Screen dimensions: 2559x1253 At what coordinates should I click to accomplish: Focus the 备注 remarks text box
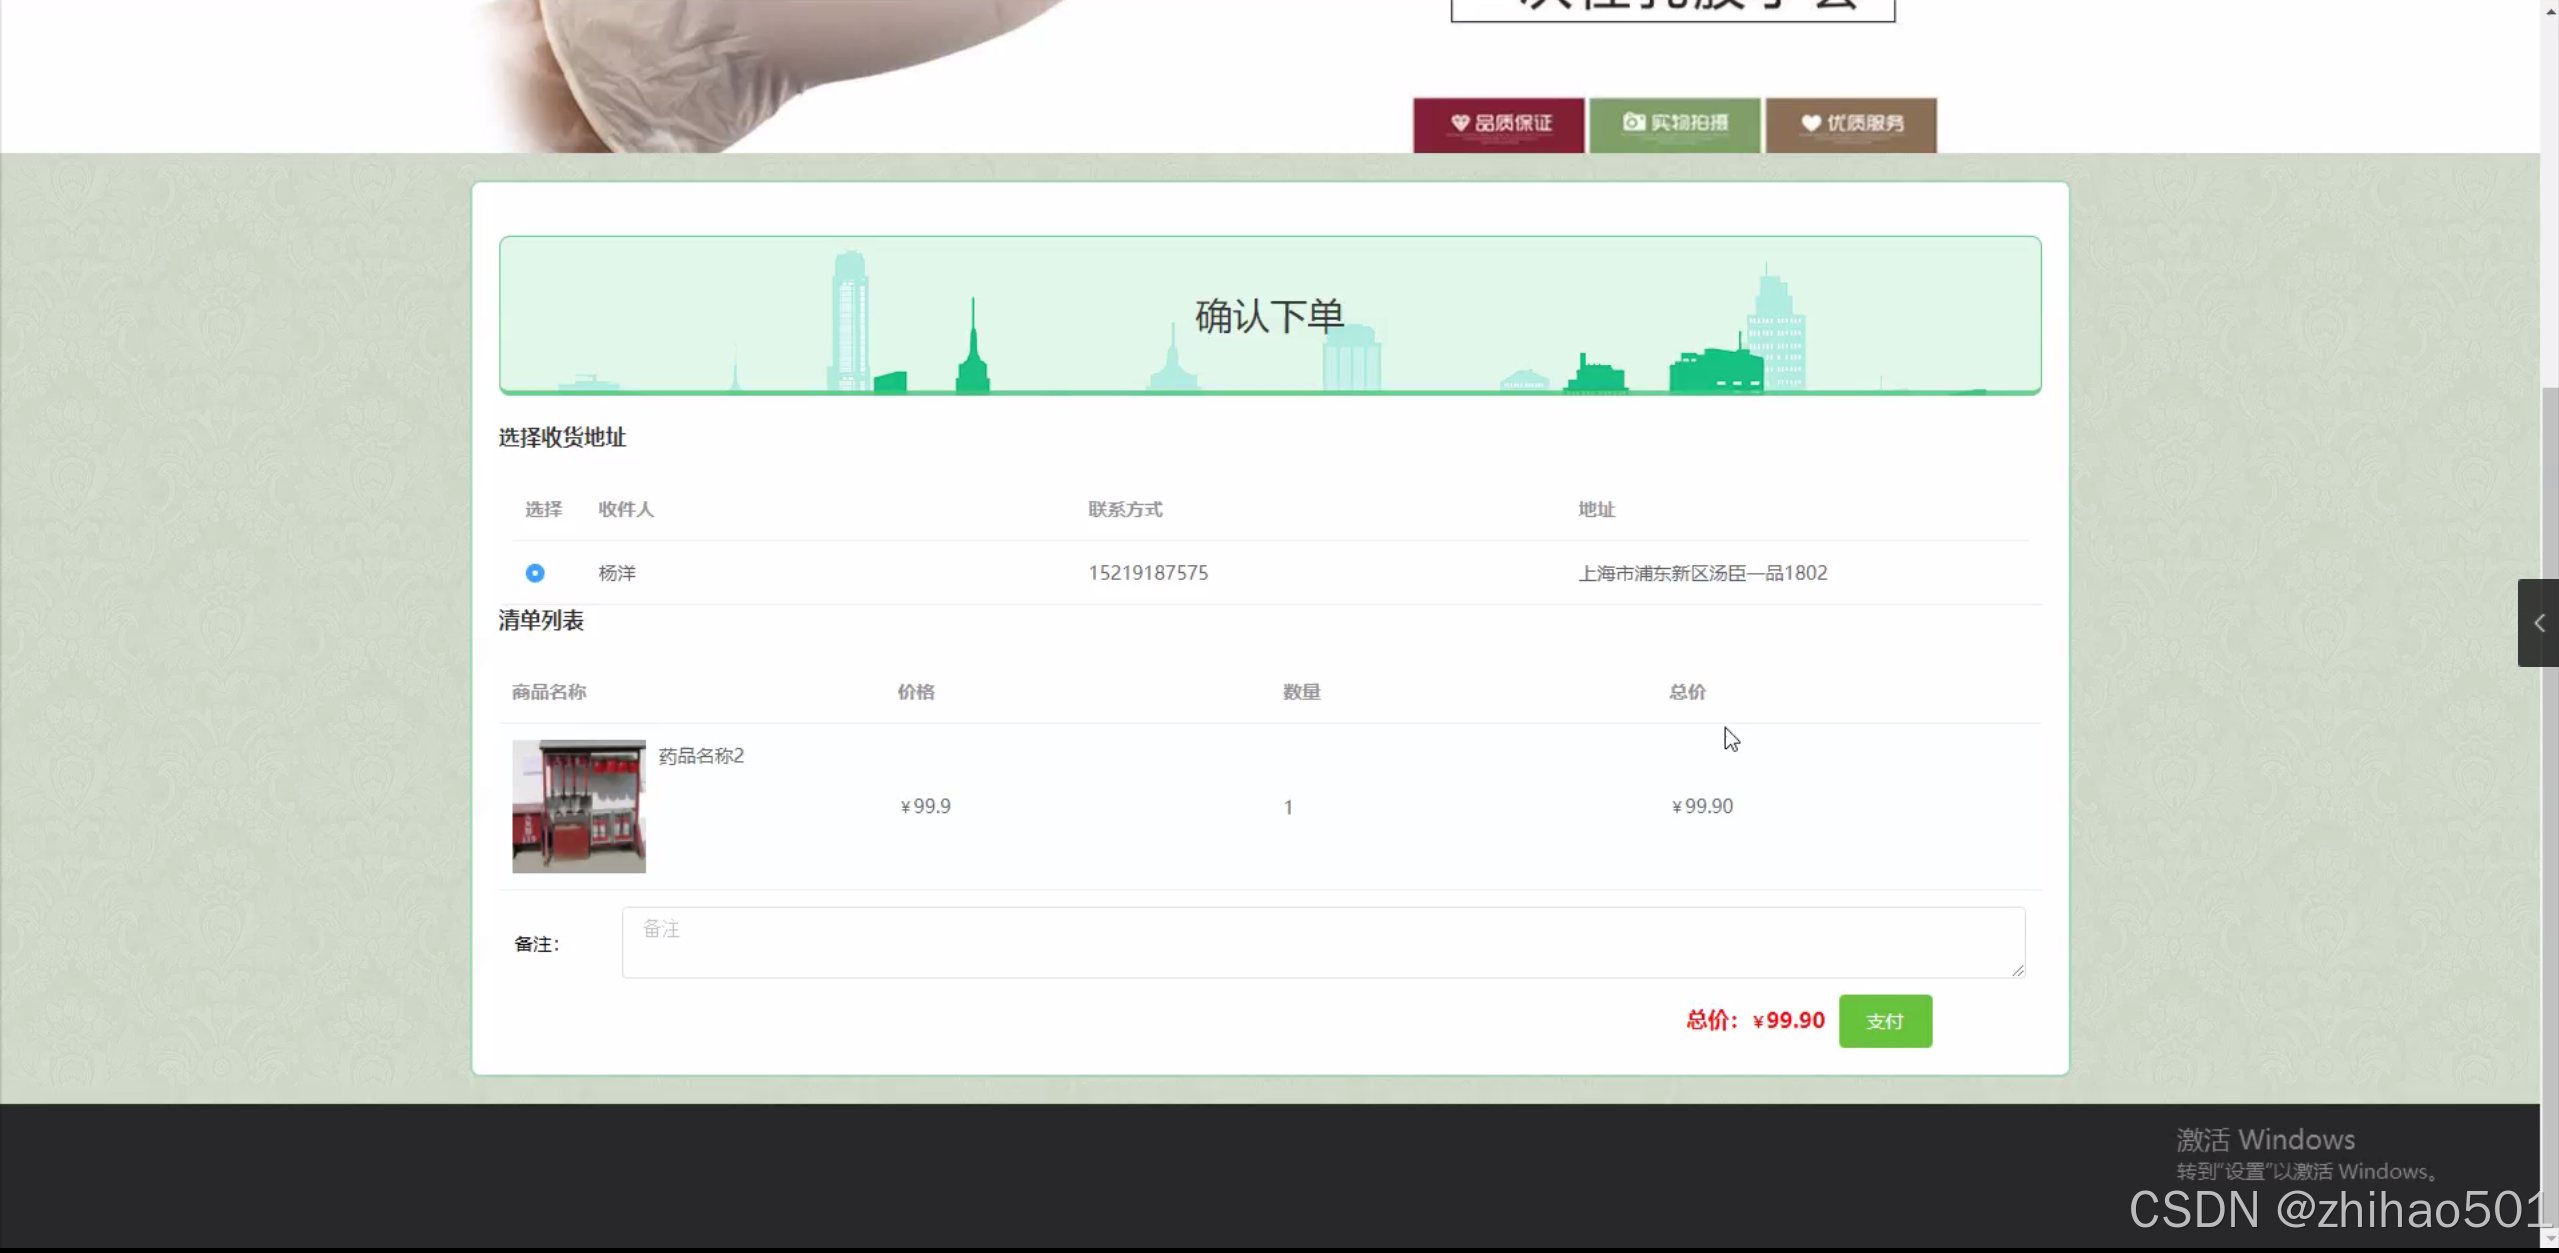1322,942
